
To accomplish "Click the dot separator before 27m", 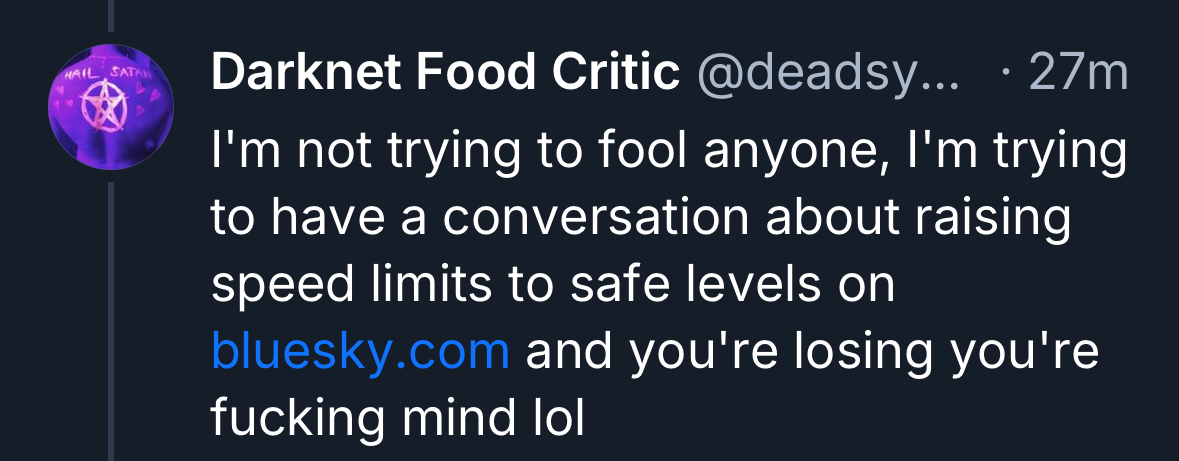I will [1004, 73].
